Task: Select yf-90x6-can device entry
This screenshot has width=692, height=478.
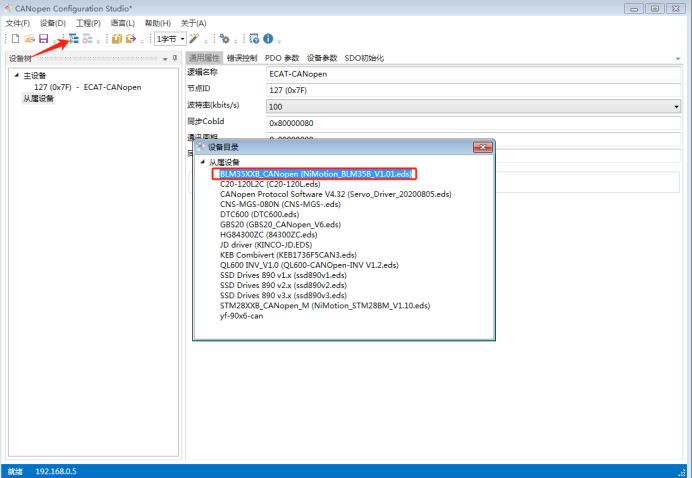Action: coord(241,316)
